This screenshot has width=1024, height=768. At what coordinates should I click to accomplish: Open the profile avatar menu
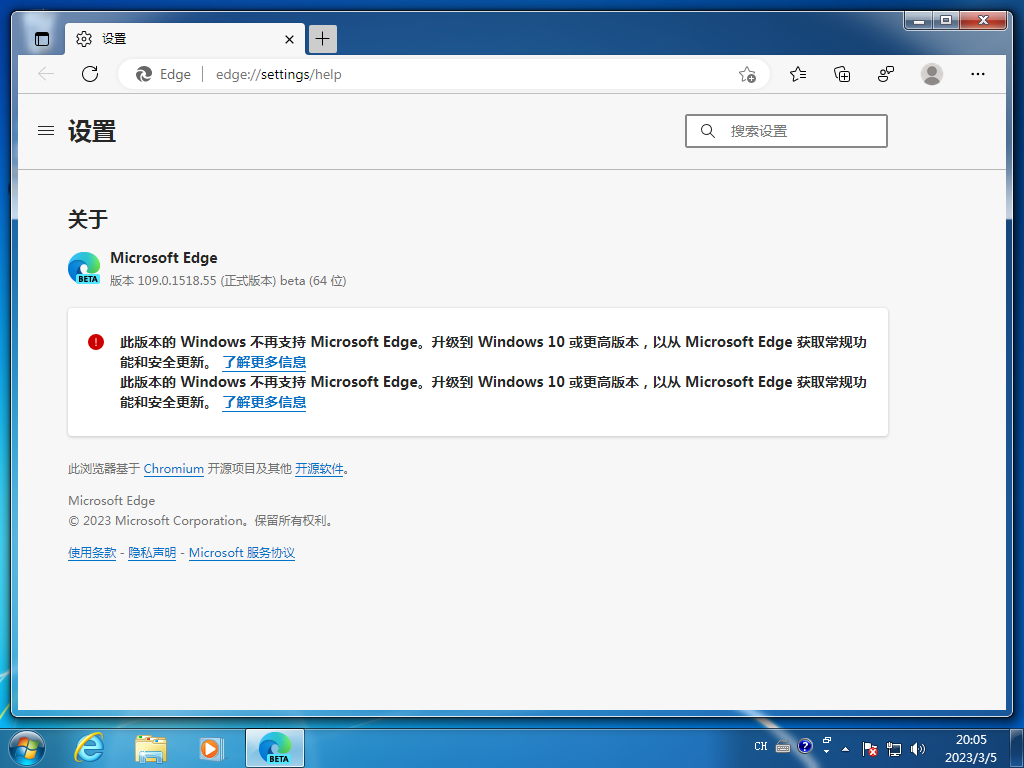coord(931,74)
